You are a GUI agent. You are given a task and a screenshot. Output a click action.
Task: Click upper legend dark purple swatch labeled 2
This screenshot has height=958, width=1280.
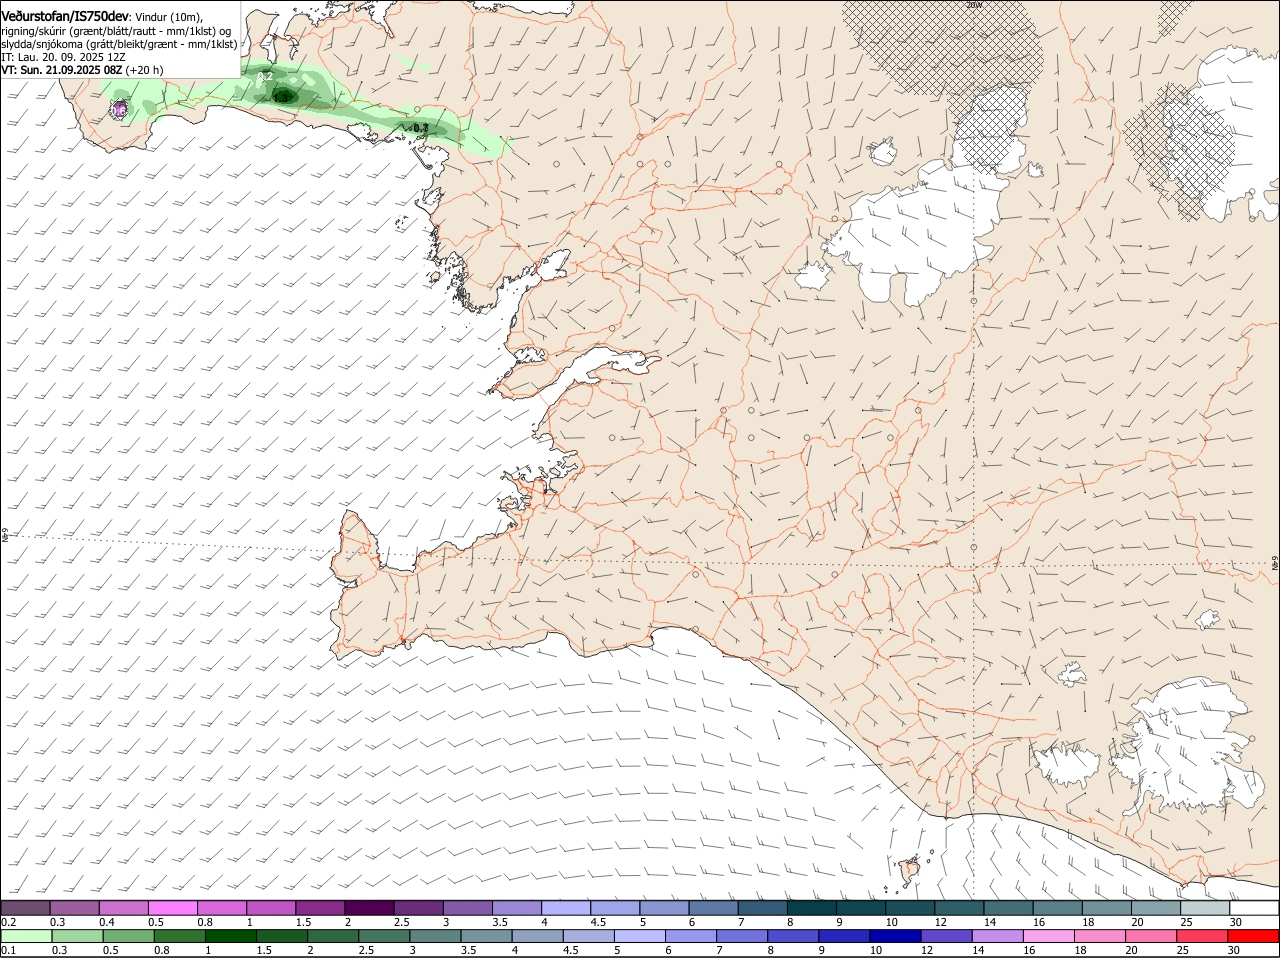(x=369, y=907)
